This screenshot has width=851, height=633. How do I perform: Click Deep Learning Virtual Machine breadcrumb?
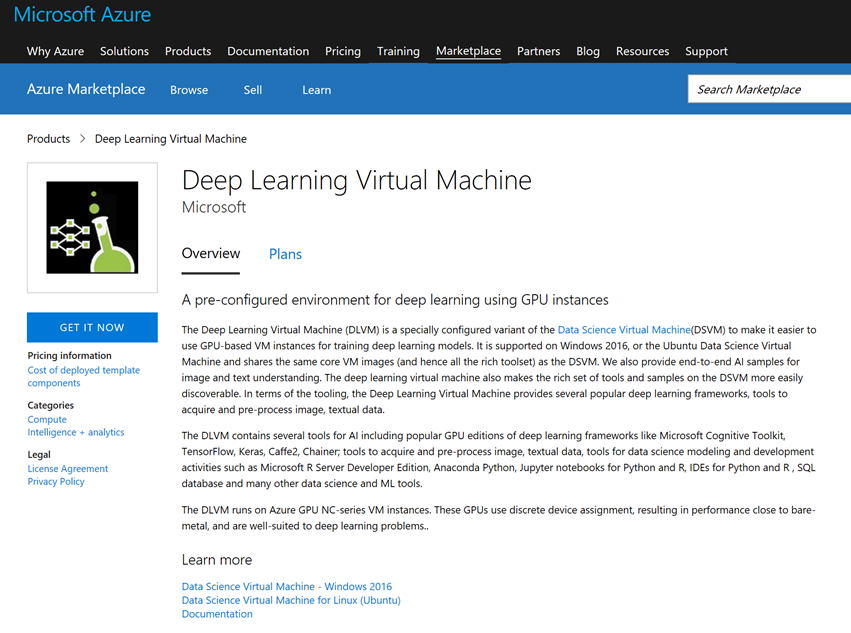click(x=170, y=139)
